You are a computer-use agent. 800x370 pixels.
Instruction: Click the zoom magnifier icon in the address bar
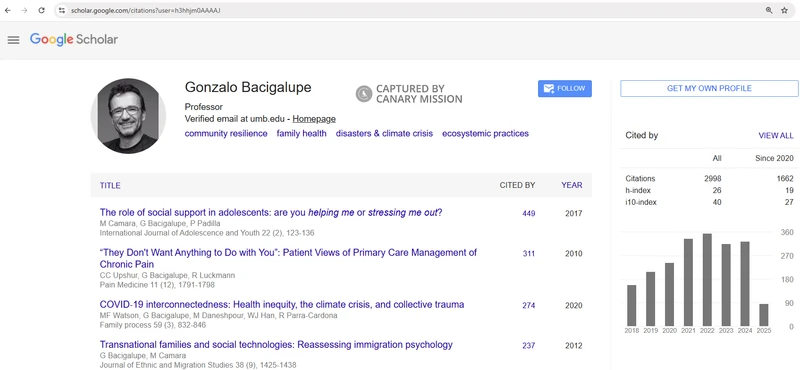point(769,10)
